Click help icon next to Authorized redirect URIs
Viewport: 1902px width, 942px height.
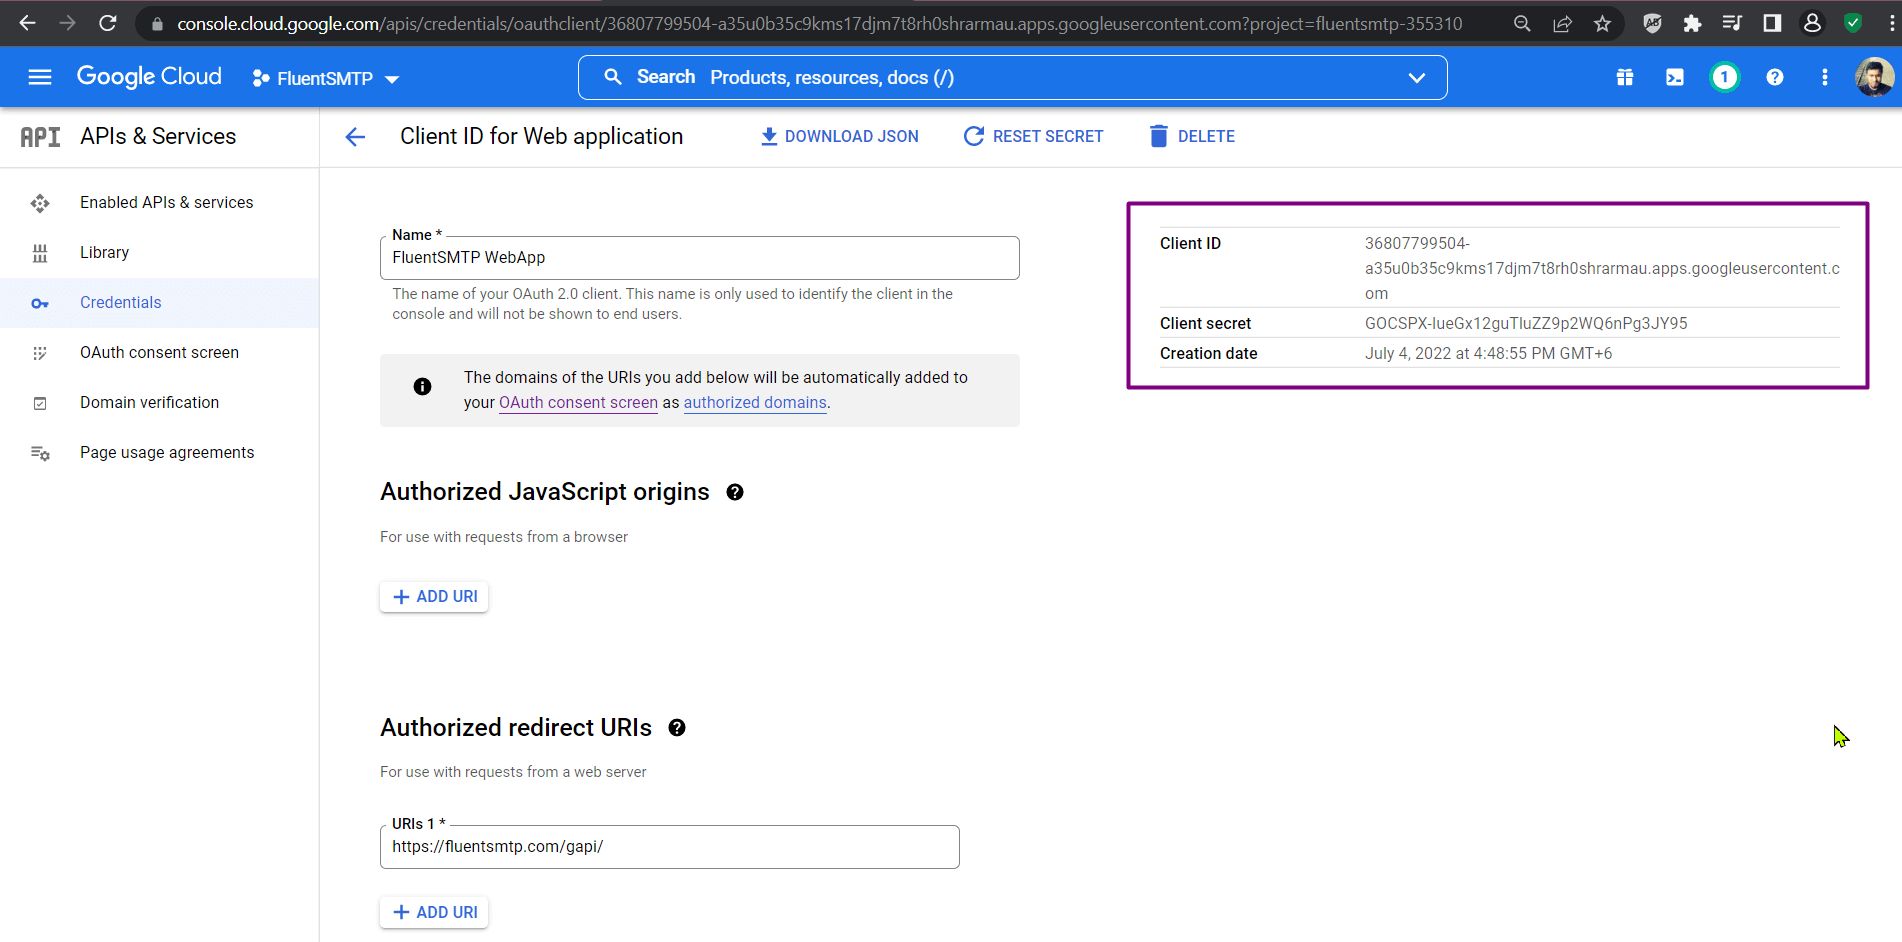(x=677, y=728)
